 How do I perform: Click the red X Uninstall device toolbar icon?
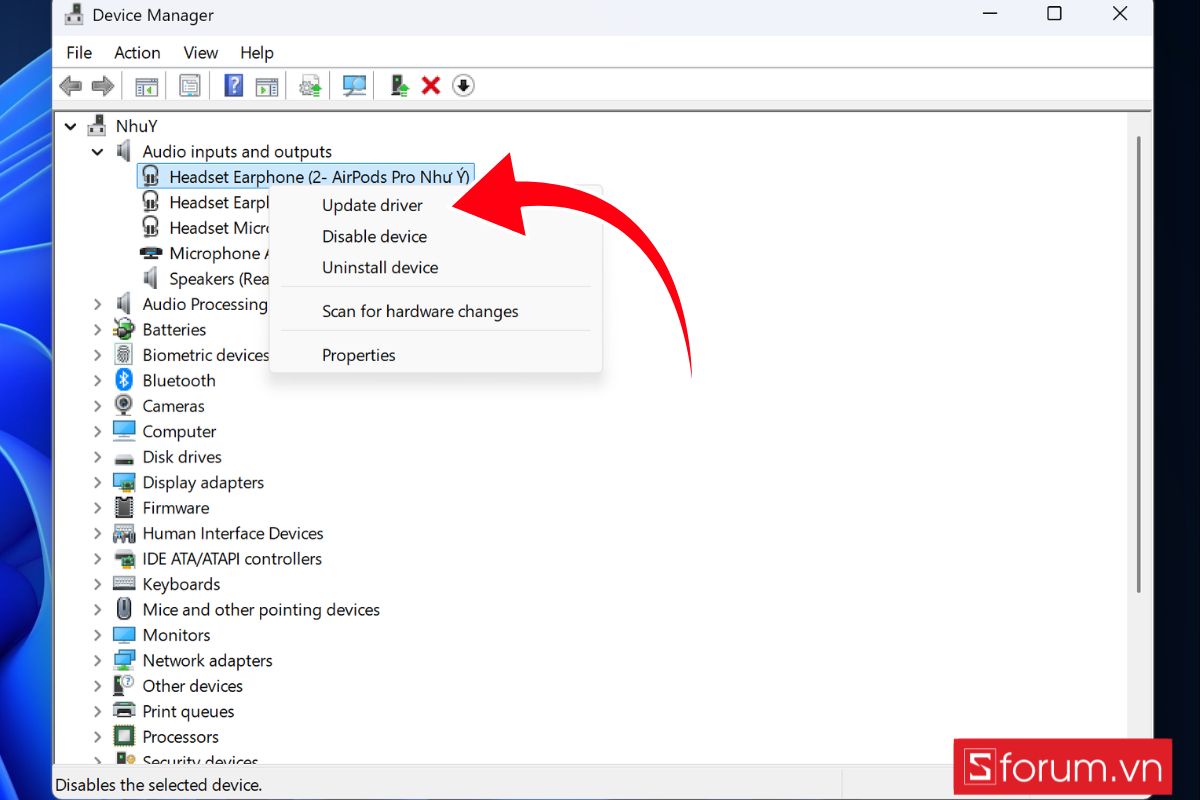(431, 86)
